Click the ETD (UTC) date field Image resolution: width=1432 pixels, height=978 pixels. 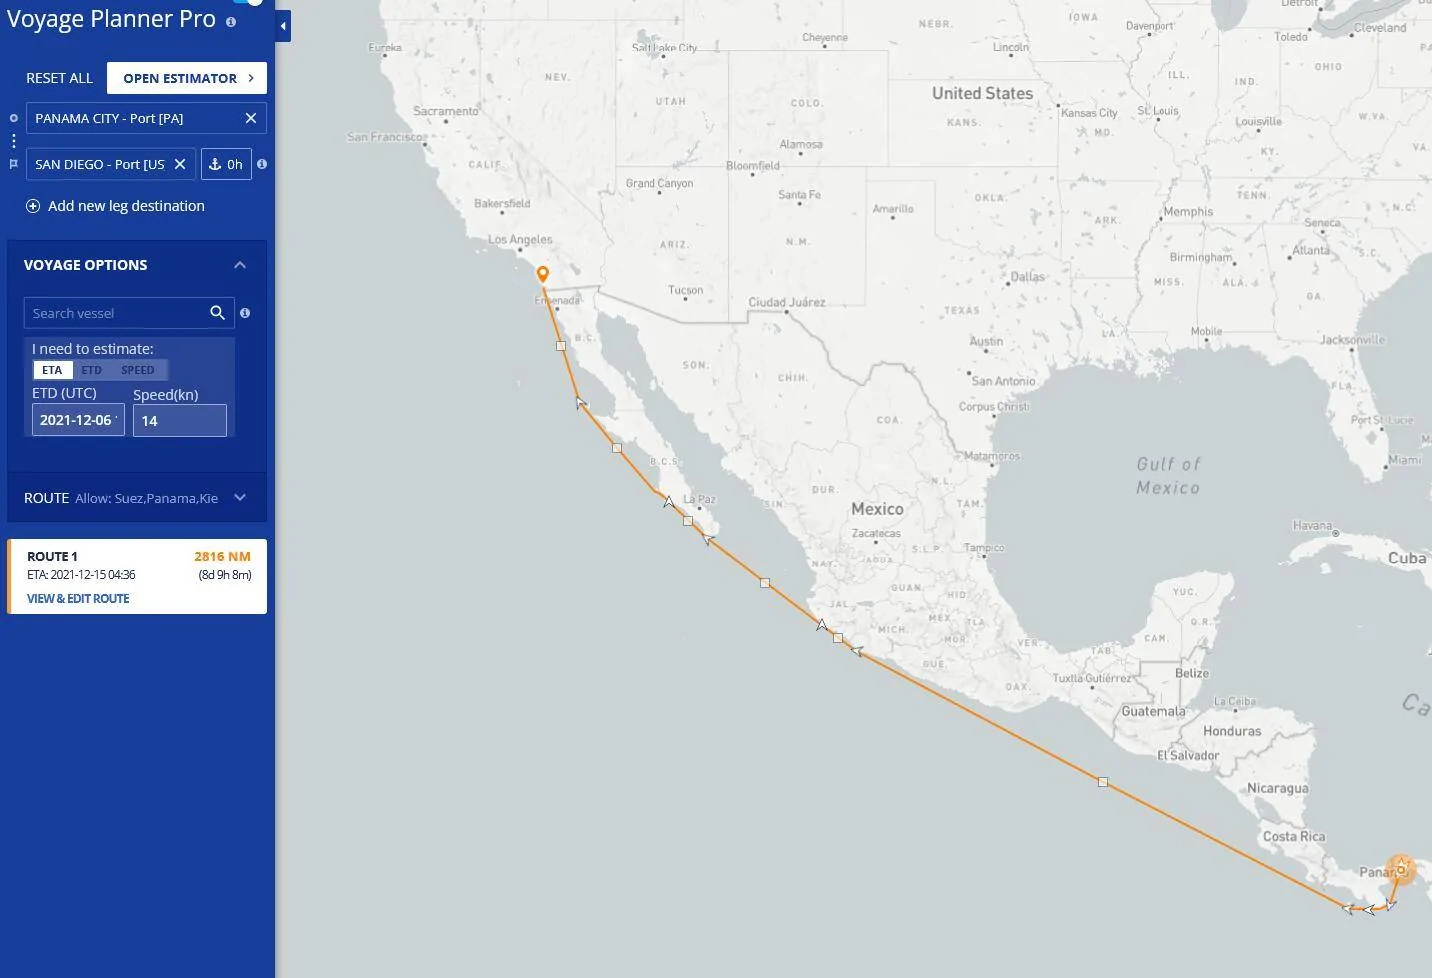point(78,420)
